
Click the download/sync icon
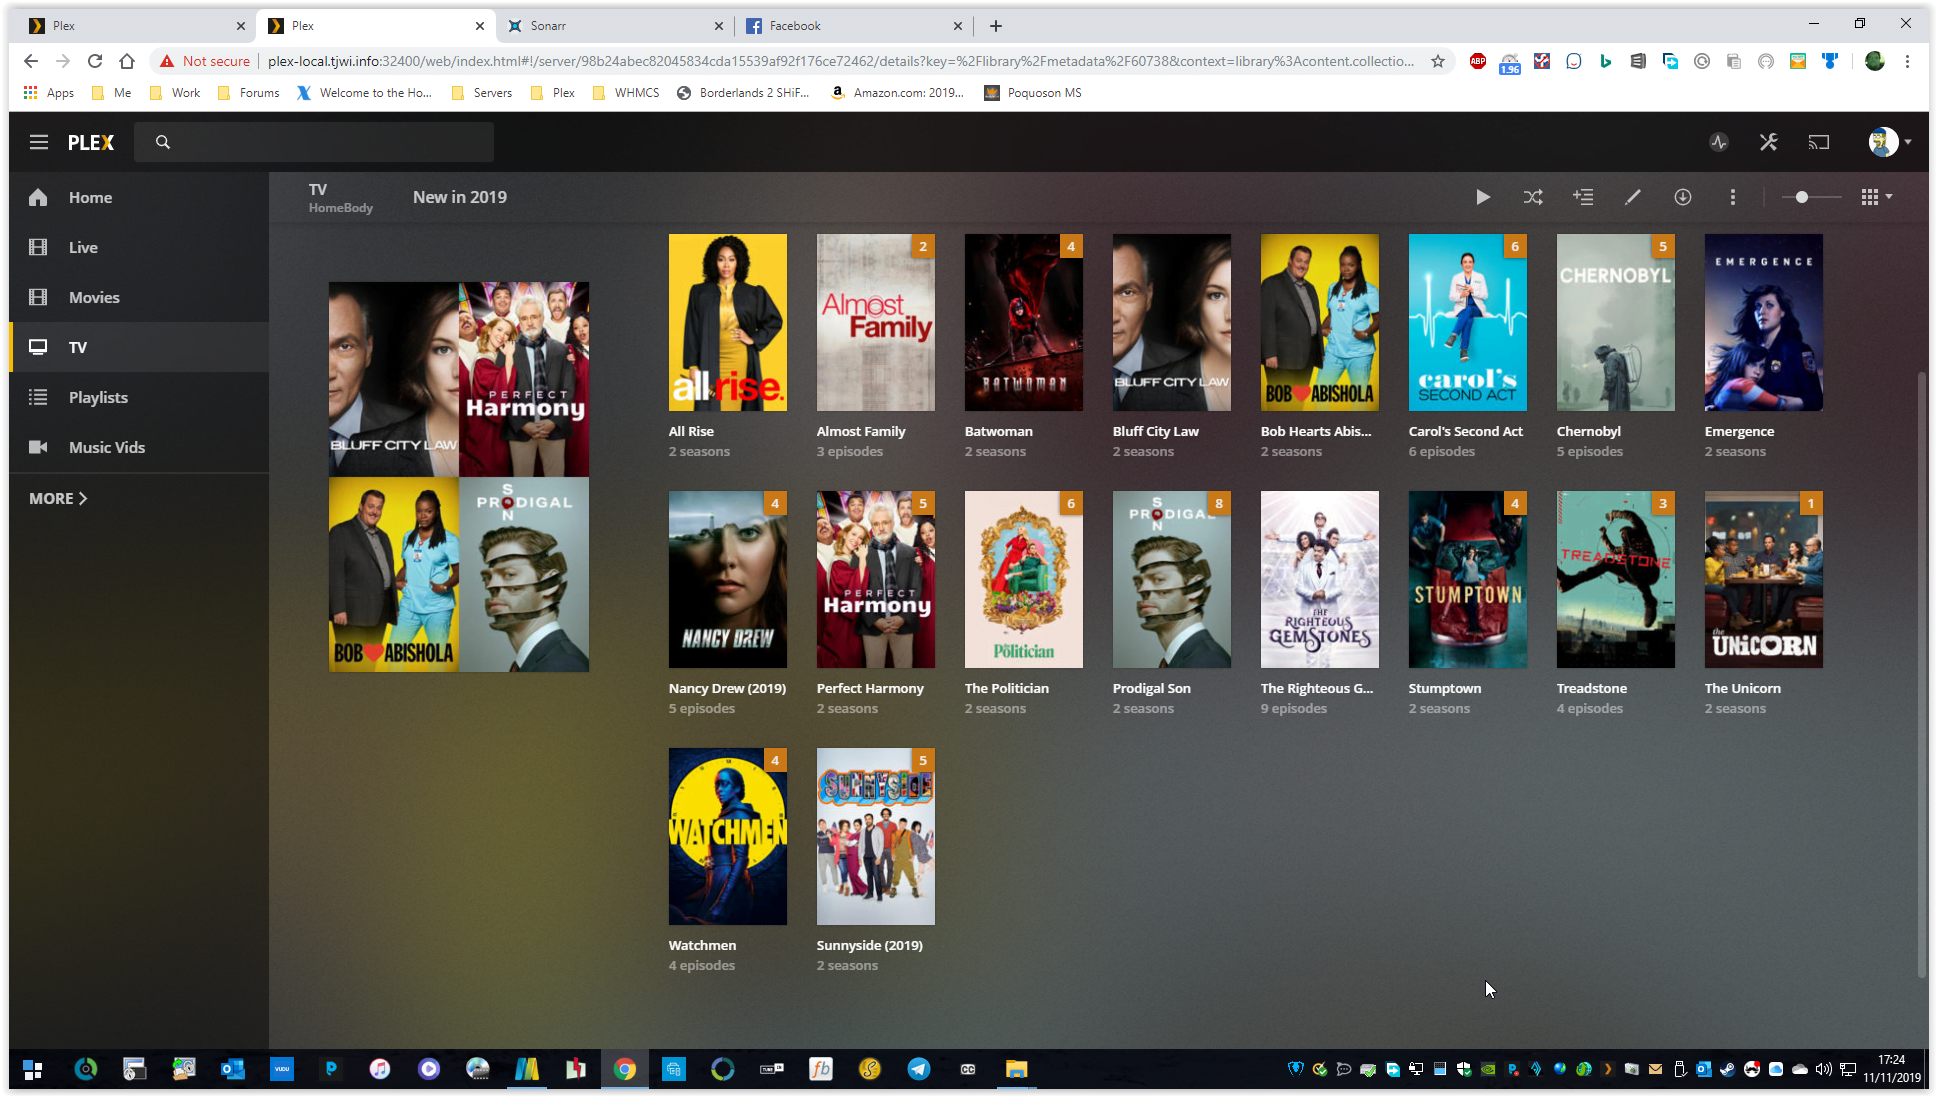(x=1683, y=197)
